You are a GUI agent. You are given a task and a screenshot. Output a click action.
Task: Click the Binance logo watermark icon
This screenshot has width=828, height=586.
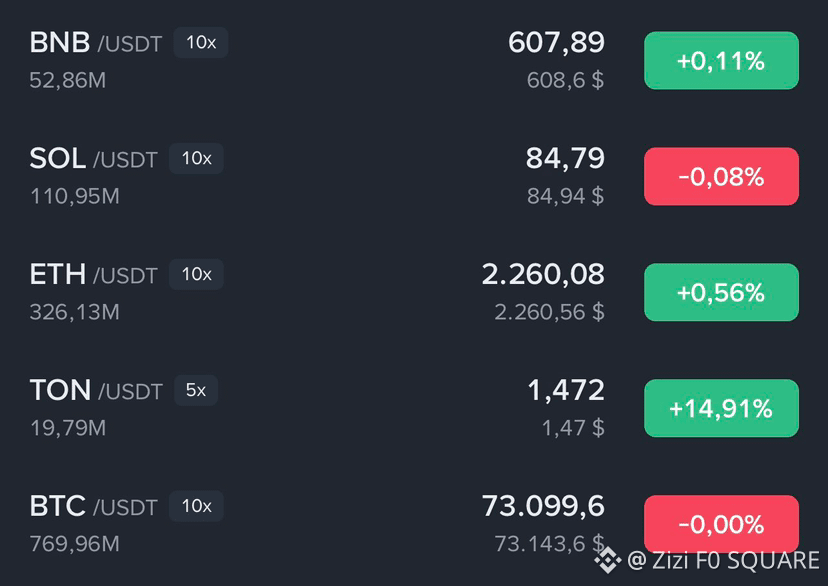[607, 560]
